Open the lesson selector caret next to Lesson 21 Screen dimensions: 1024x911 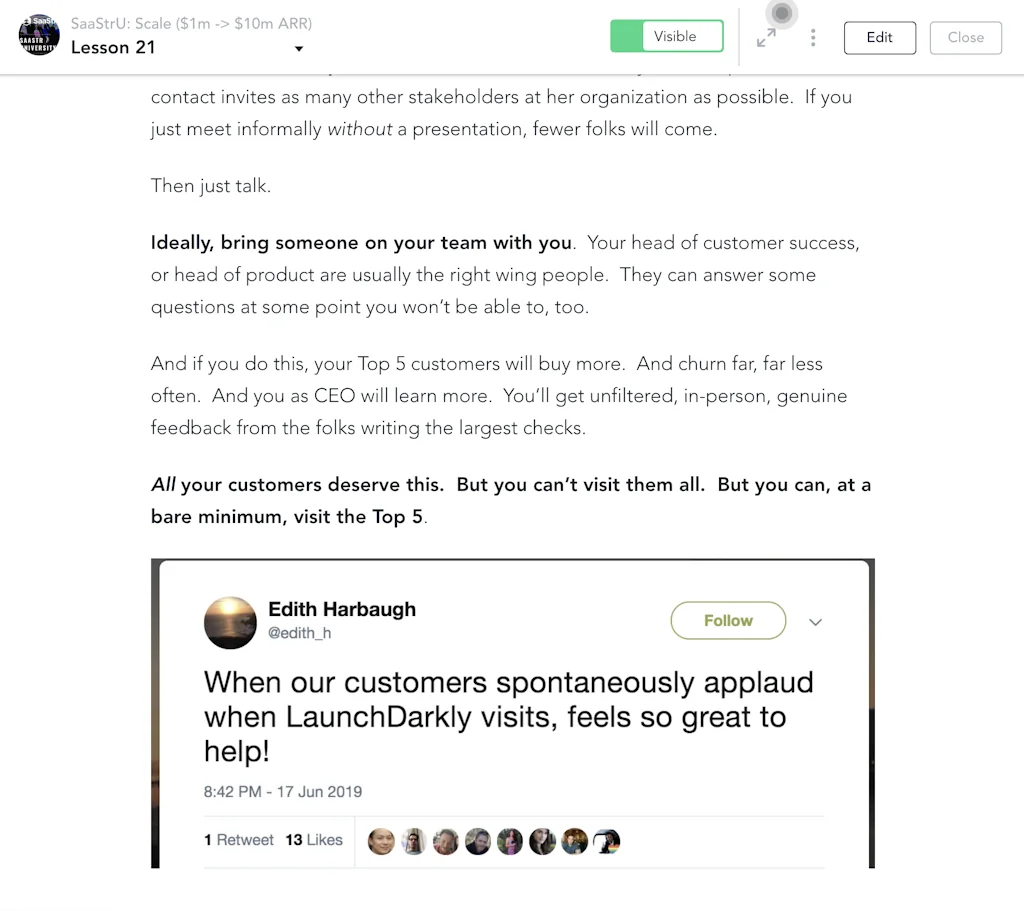298,48
